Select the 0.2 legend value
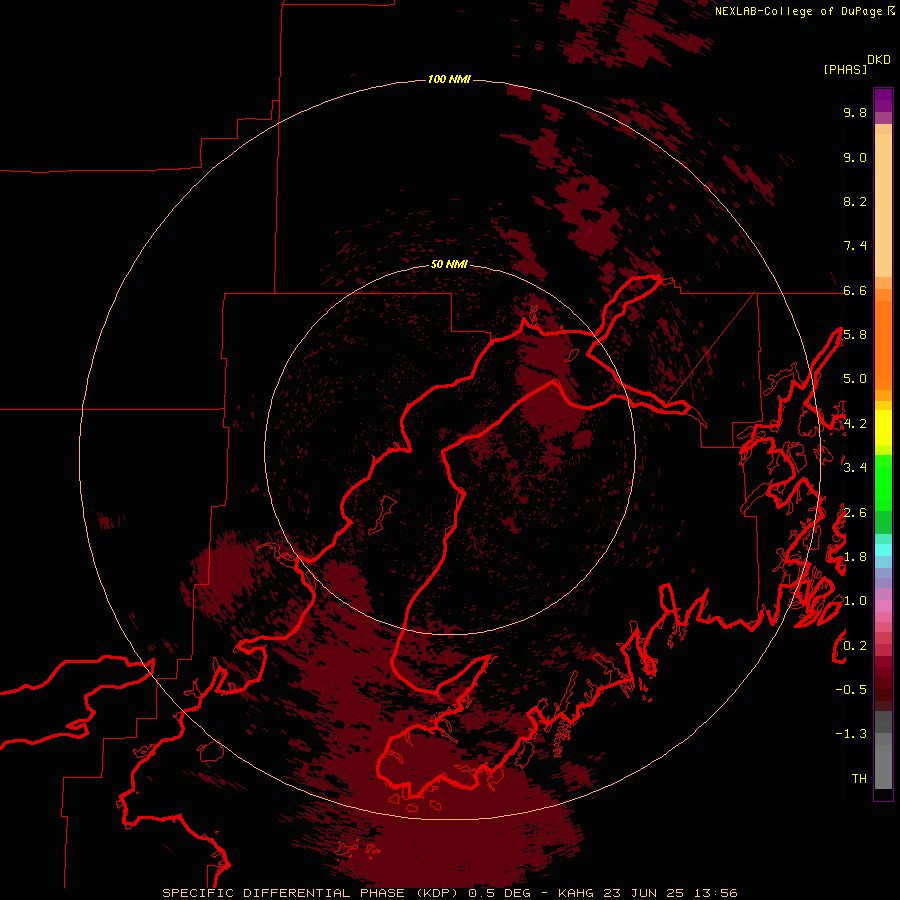The height and width of the screenshot is (900, 900). [855, 646]
